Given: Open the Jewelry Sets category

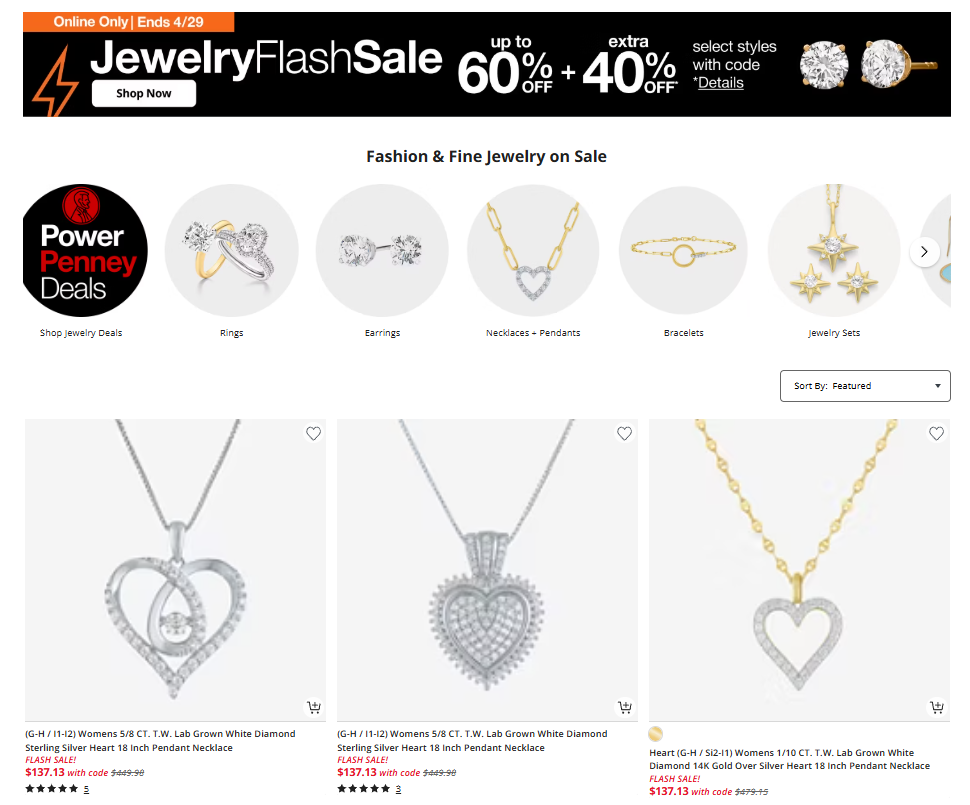Looking at the screenshot, I should 834,250.
